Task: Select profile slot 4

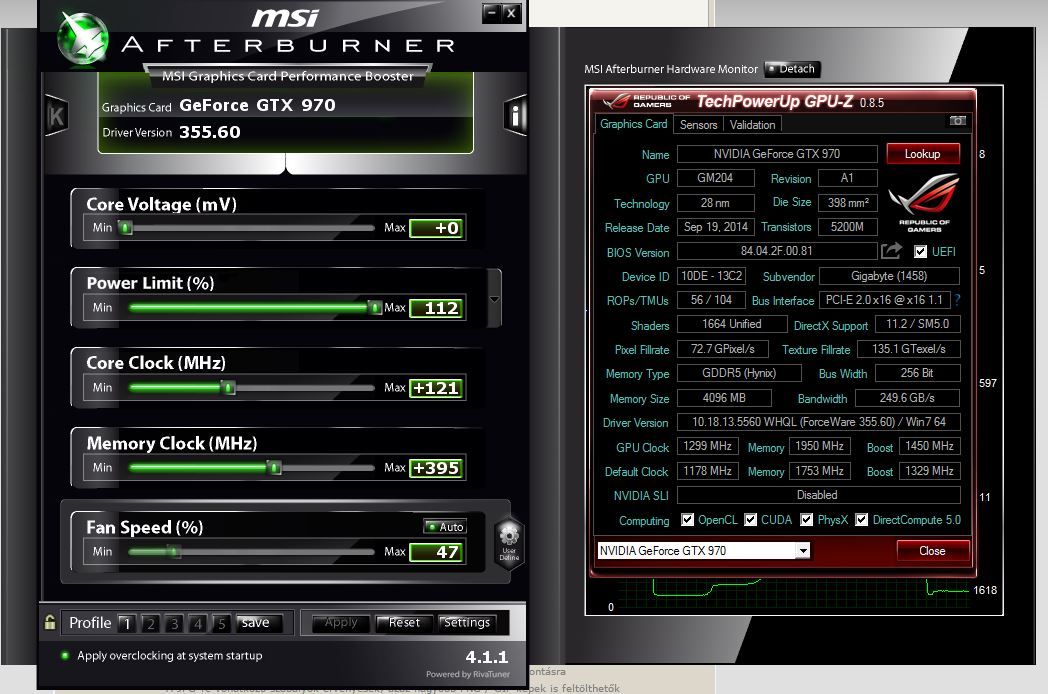Action: coord(197,623)
